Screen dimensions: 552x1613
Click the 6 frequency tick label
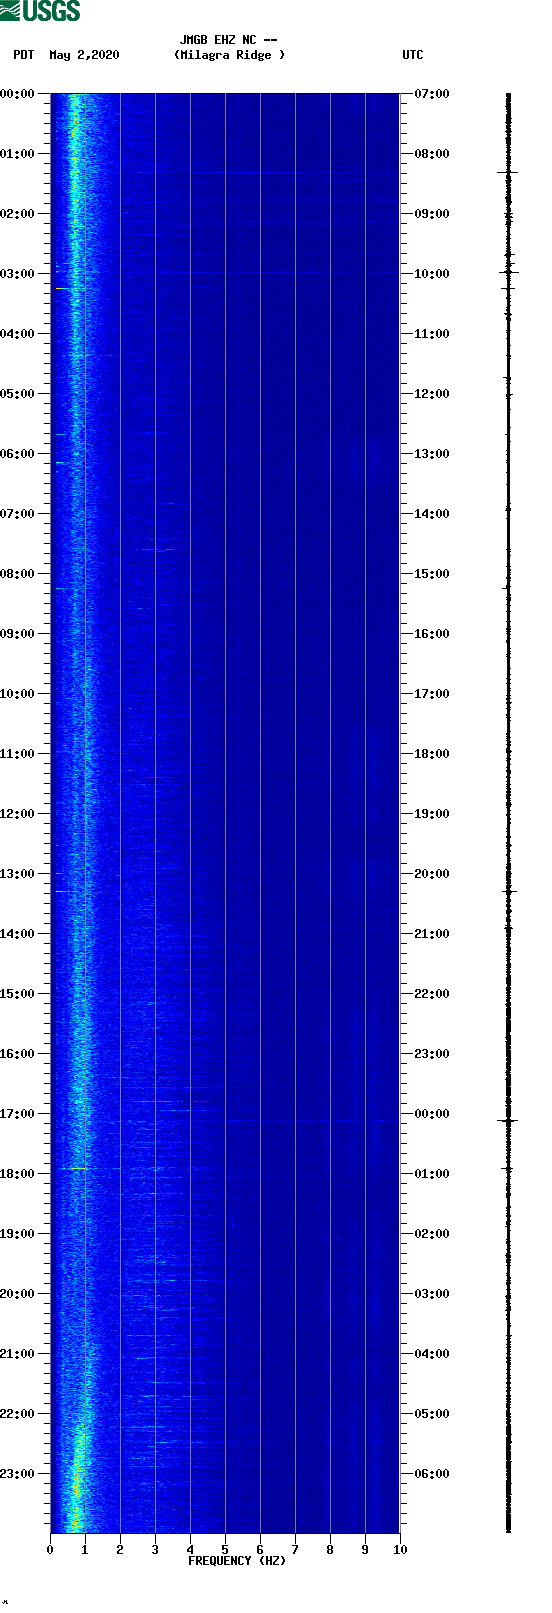(260, 1550)
